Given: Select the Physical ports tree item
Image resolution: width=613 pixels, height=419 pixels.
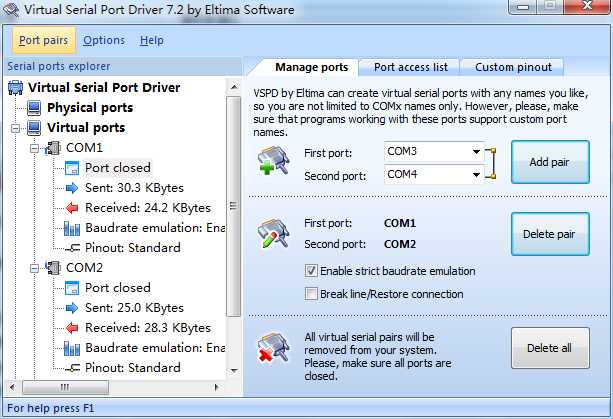Looking at the screenshot, I should pos(90,108).
